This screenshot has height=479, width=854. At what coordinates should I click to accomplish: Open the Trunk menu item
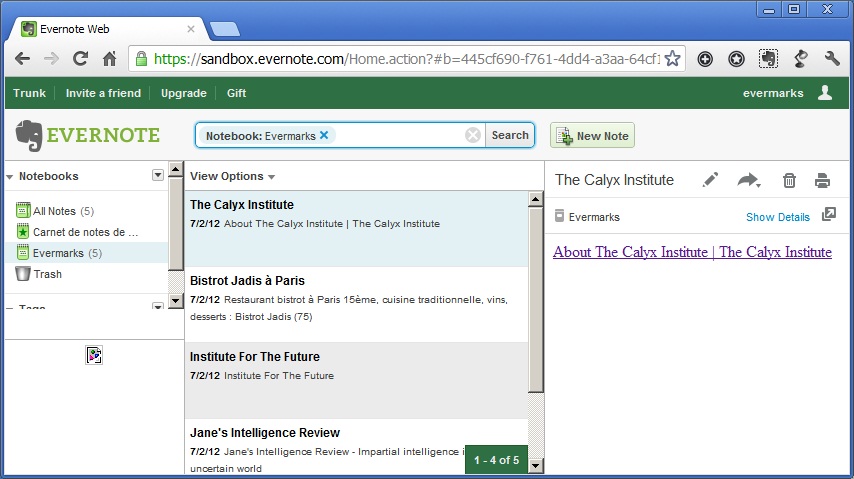click(29, 93)
